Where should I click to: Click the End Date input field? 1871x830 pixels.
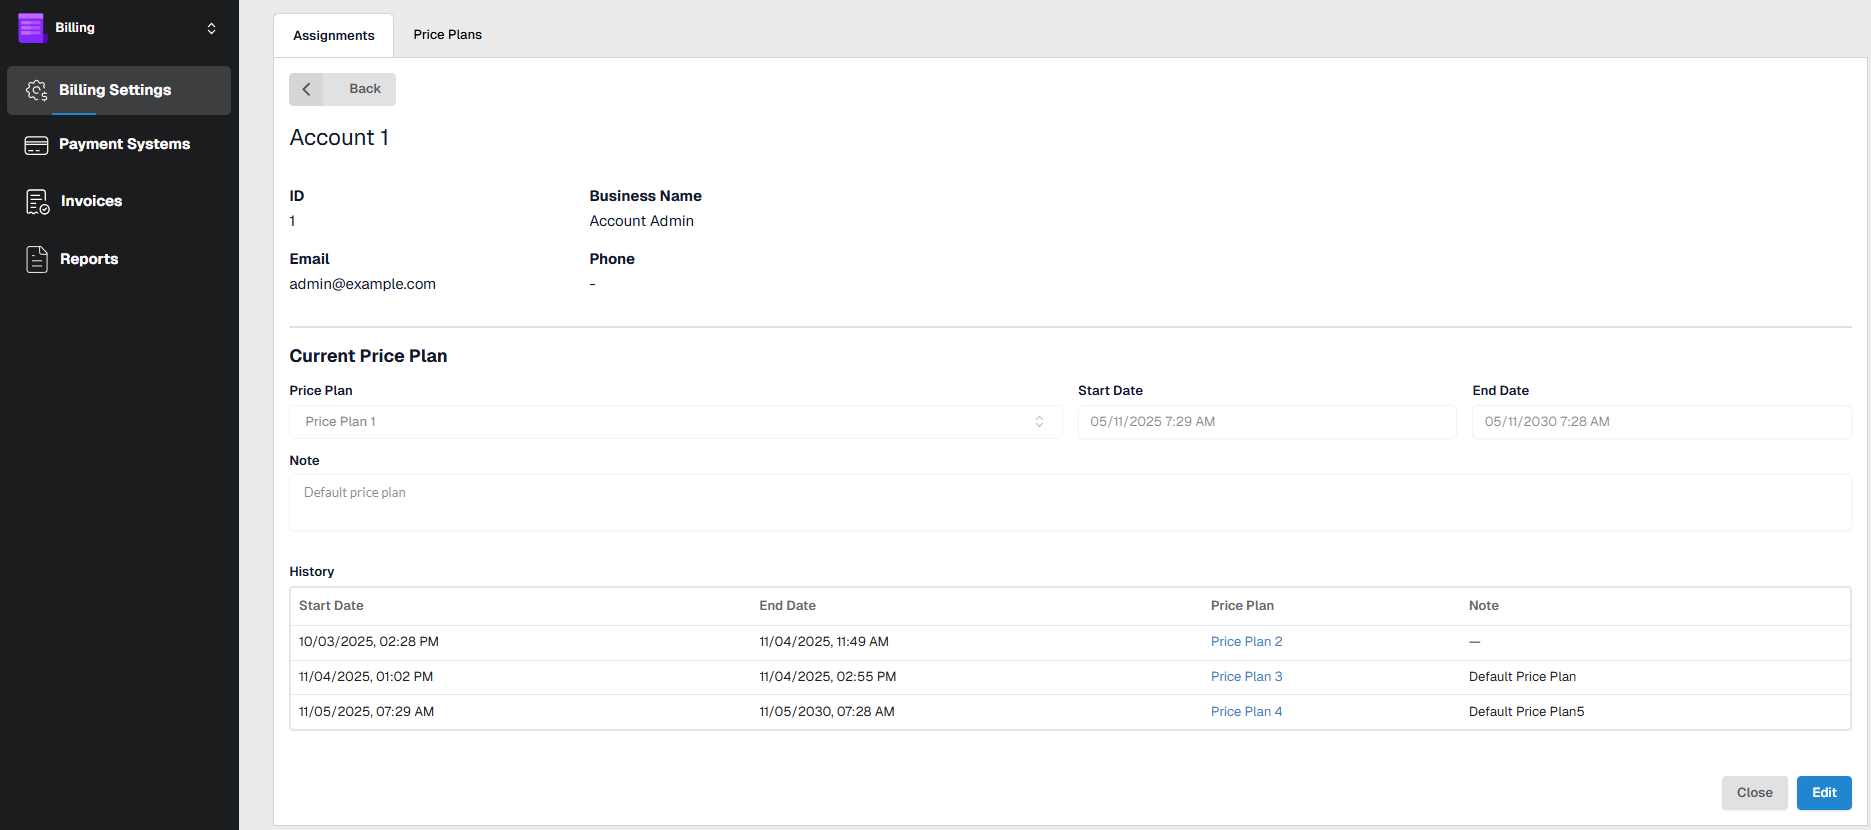click(1660, 422)
